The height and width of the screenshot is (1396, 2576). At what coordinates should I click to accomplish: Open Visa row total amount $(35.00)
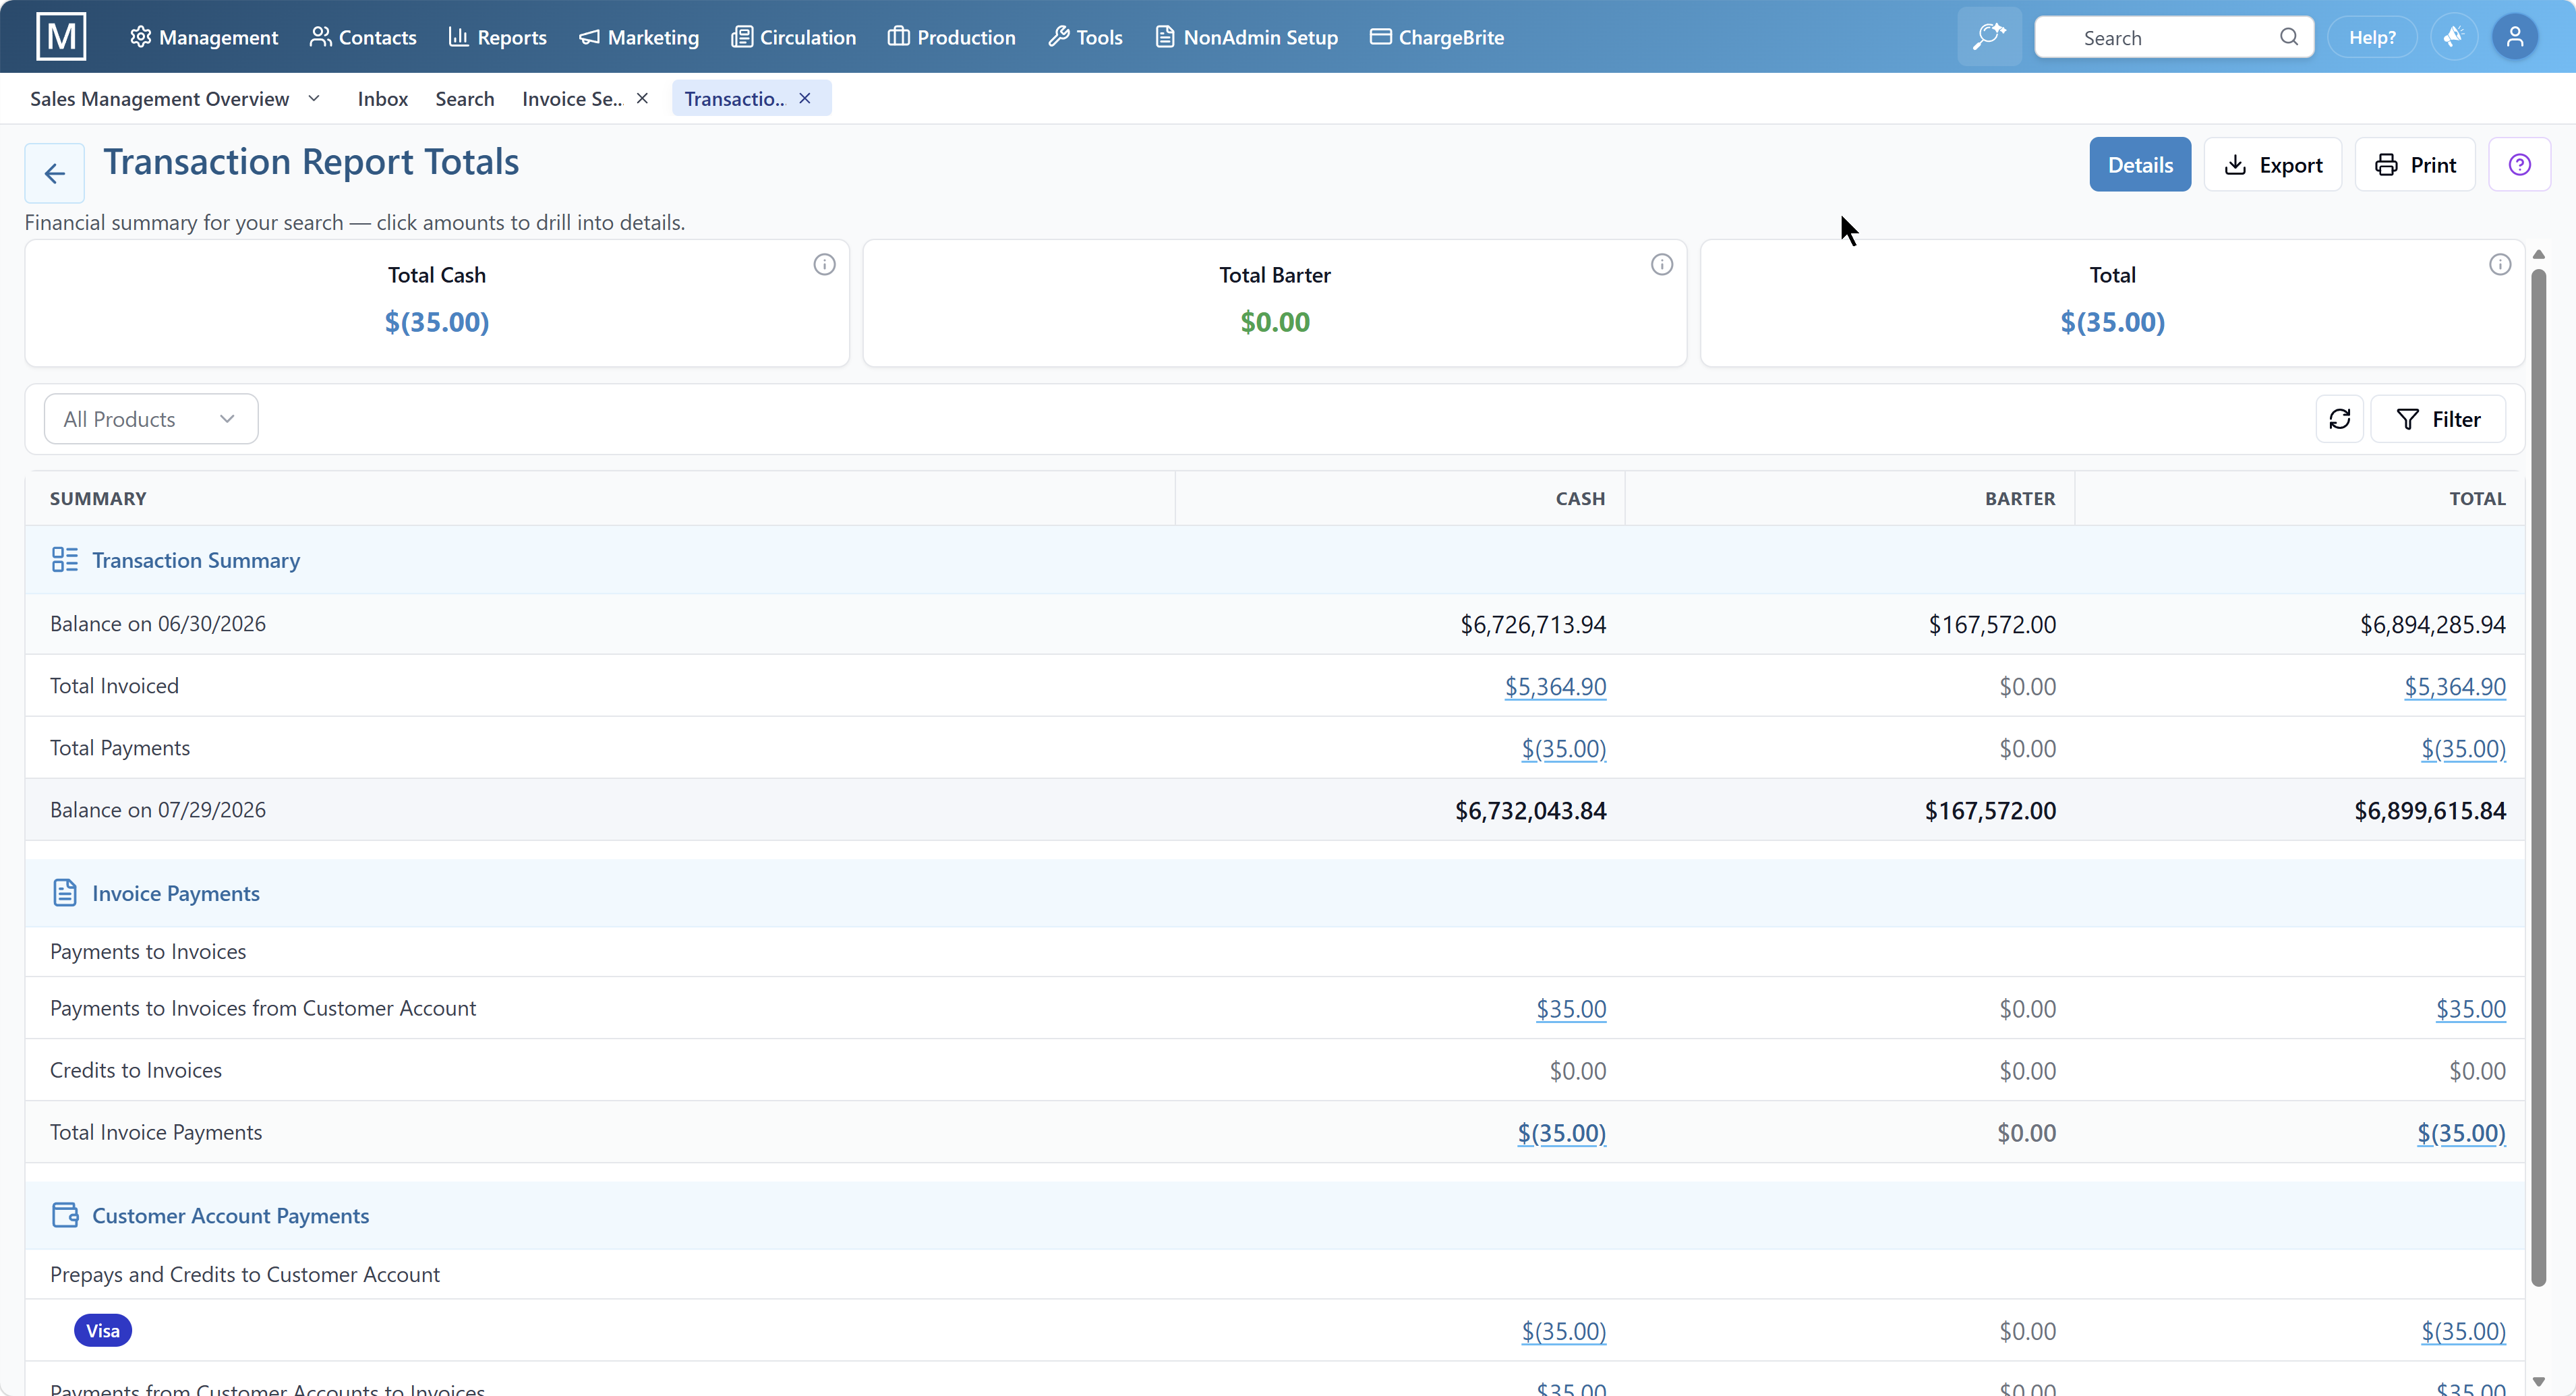click(x=2463, y=1331)
